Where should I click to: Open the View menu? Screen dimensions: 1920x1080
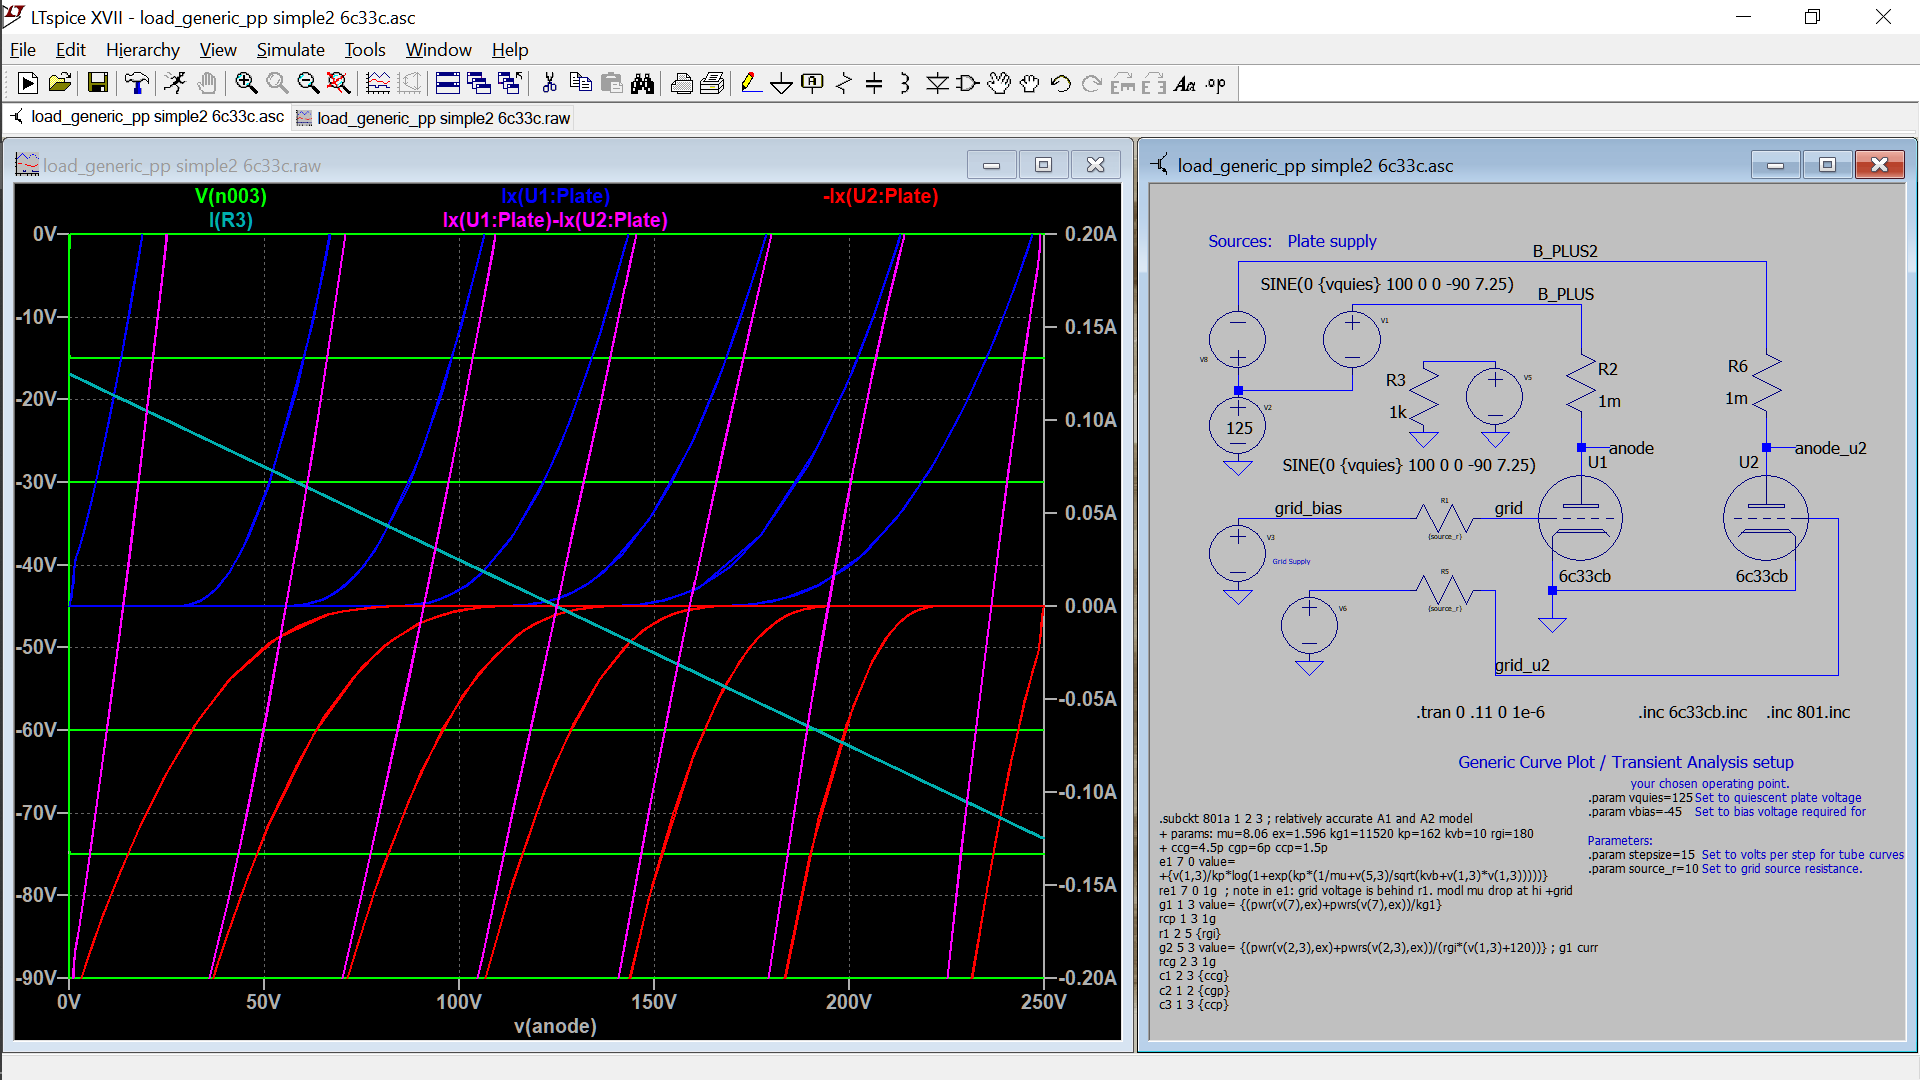218,49
